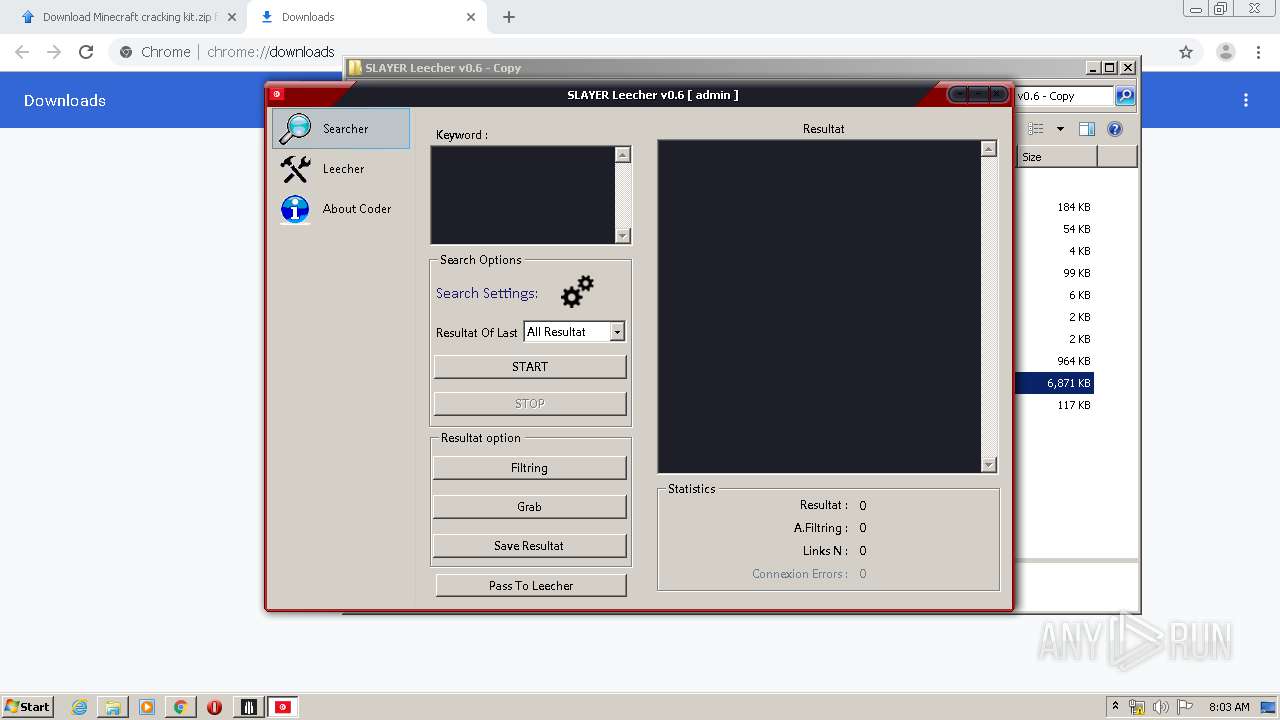The image size is (1280, 720).
Task: Click the Search Settings label
Action: pos(487,293)
